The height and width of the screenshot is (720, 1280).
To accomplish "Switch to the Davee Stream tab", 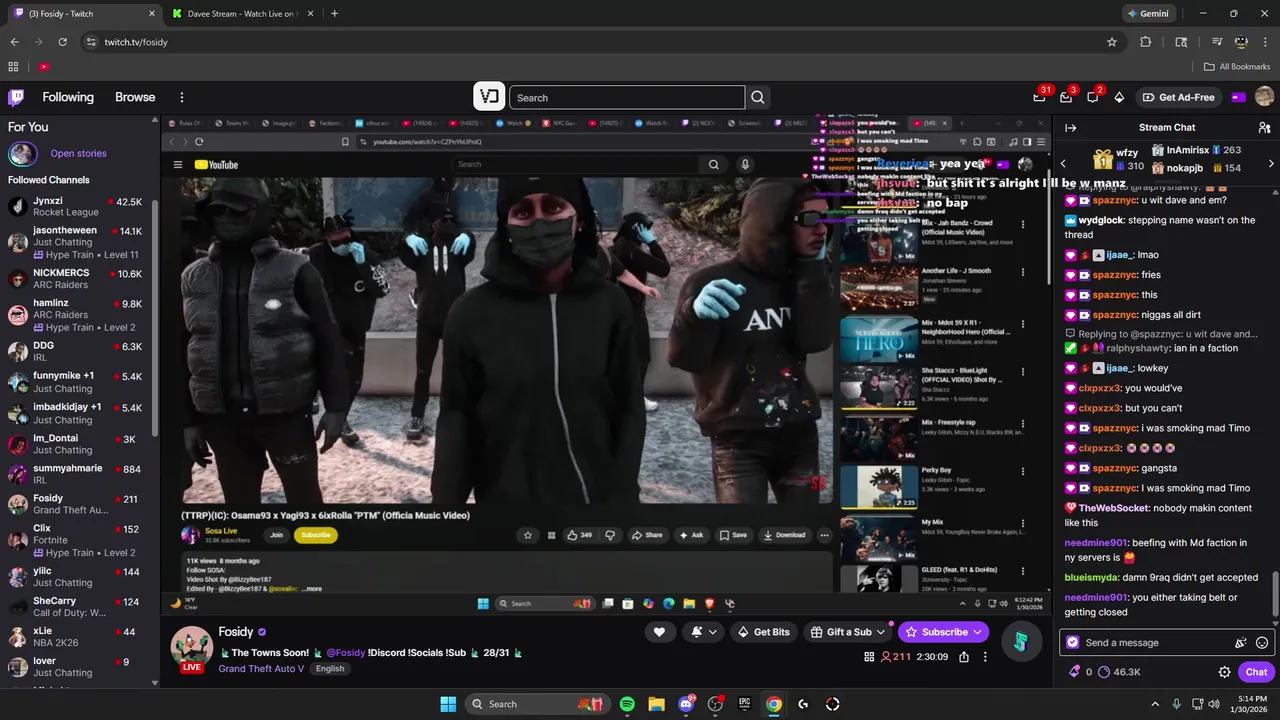I will coord(240,14).
